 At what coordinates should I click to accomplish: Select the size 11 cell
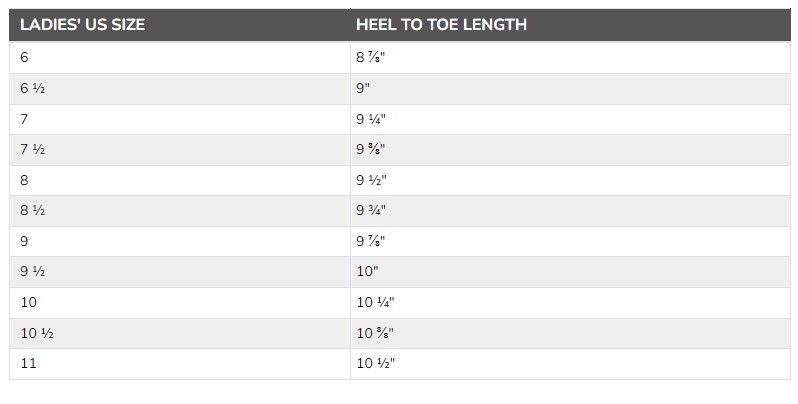click(x=180, y=364)
